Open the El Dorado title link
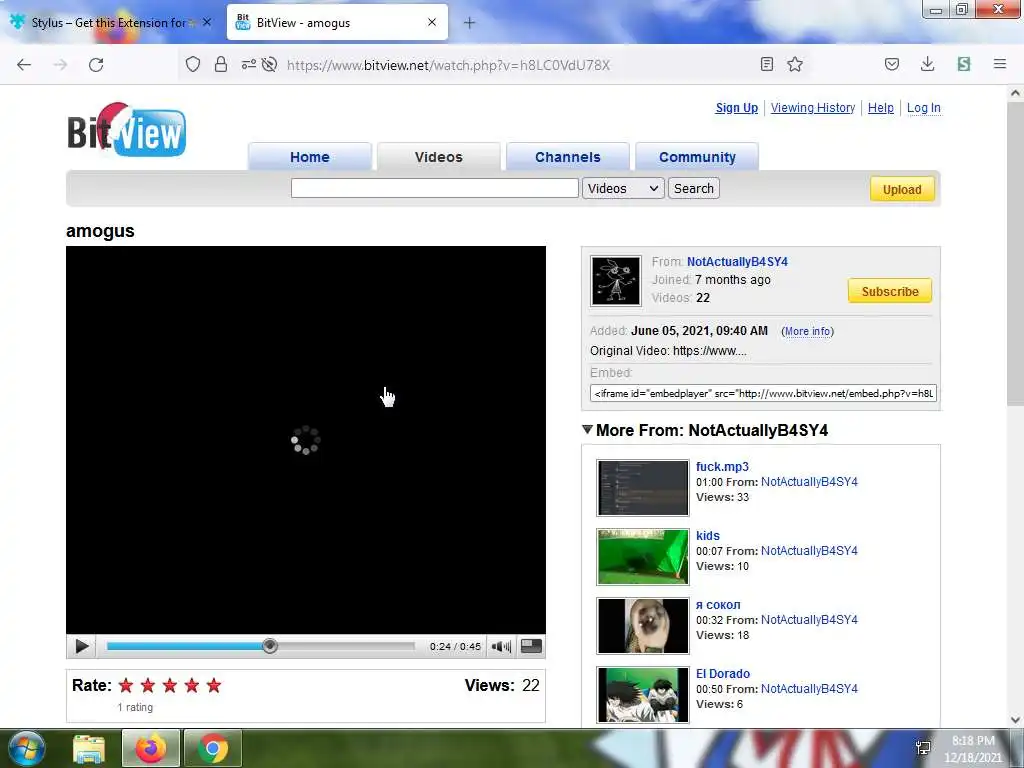1024x768 pixels. point(722,673)
